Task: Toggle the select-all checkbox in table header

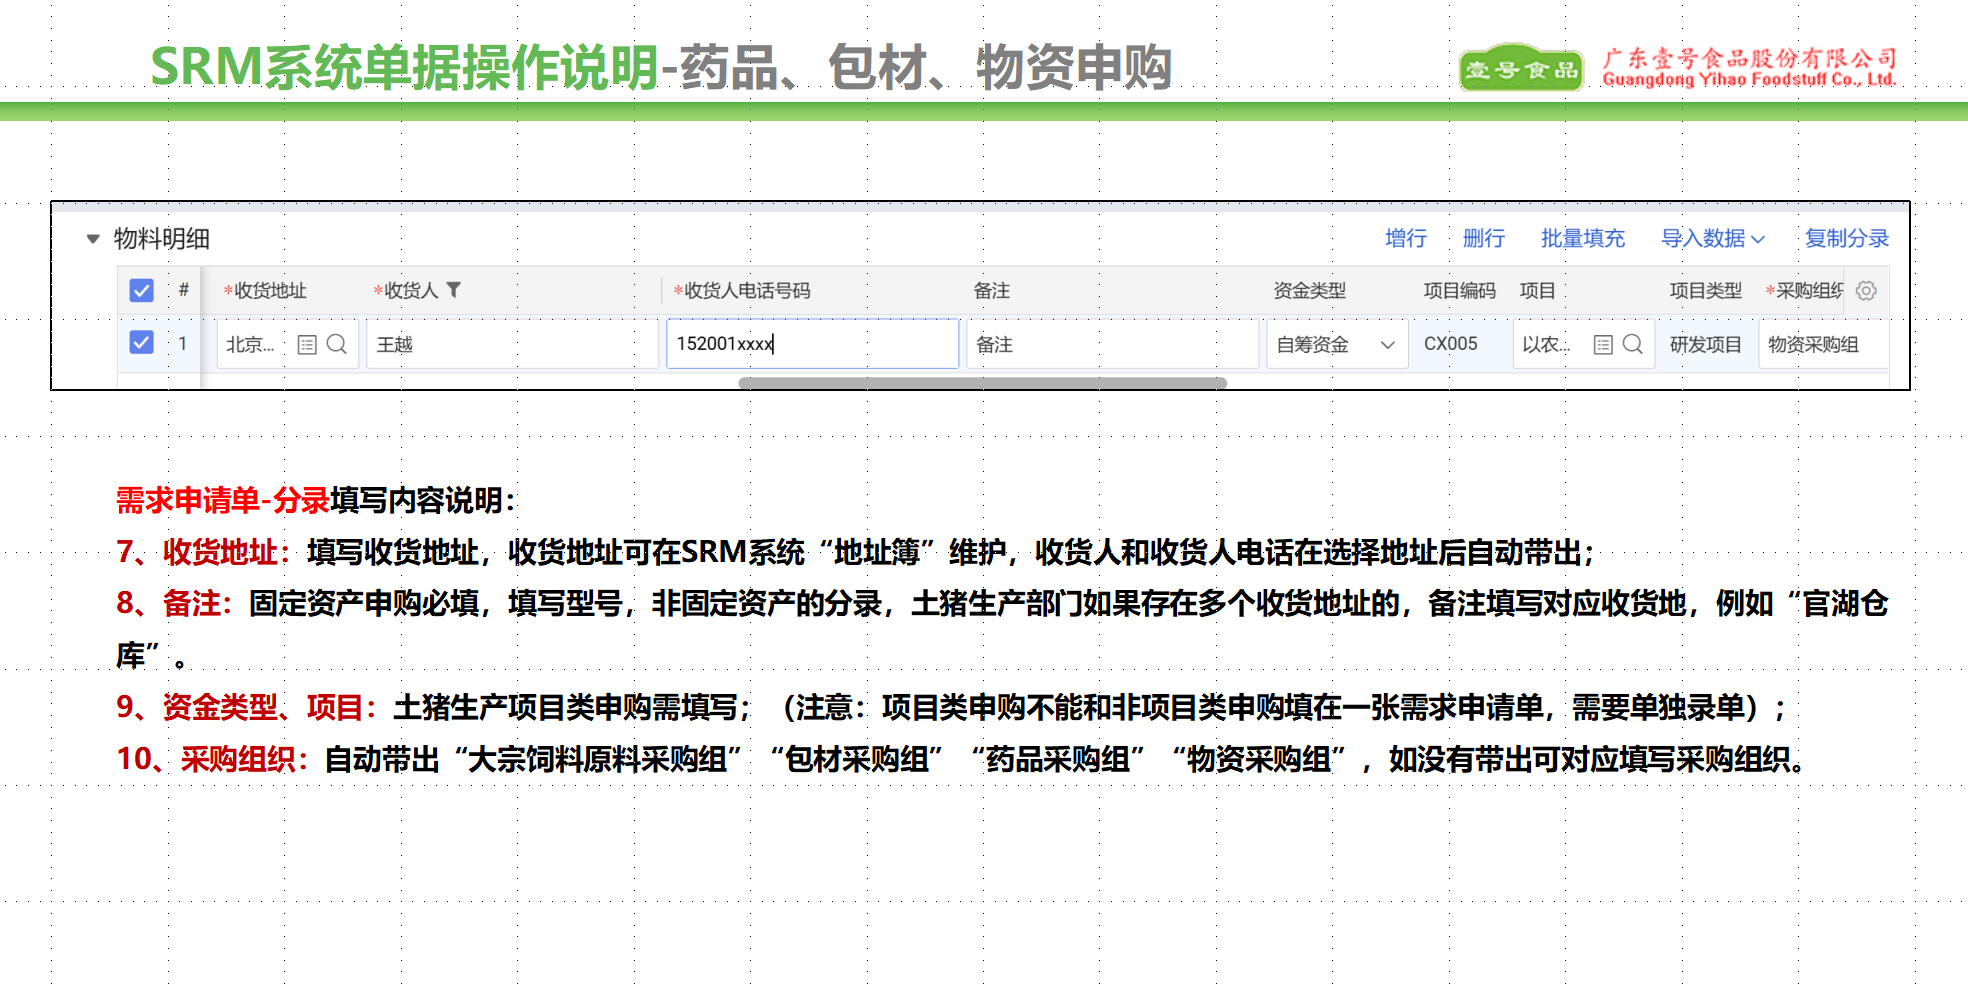Action: (142, 291)
